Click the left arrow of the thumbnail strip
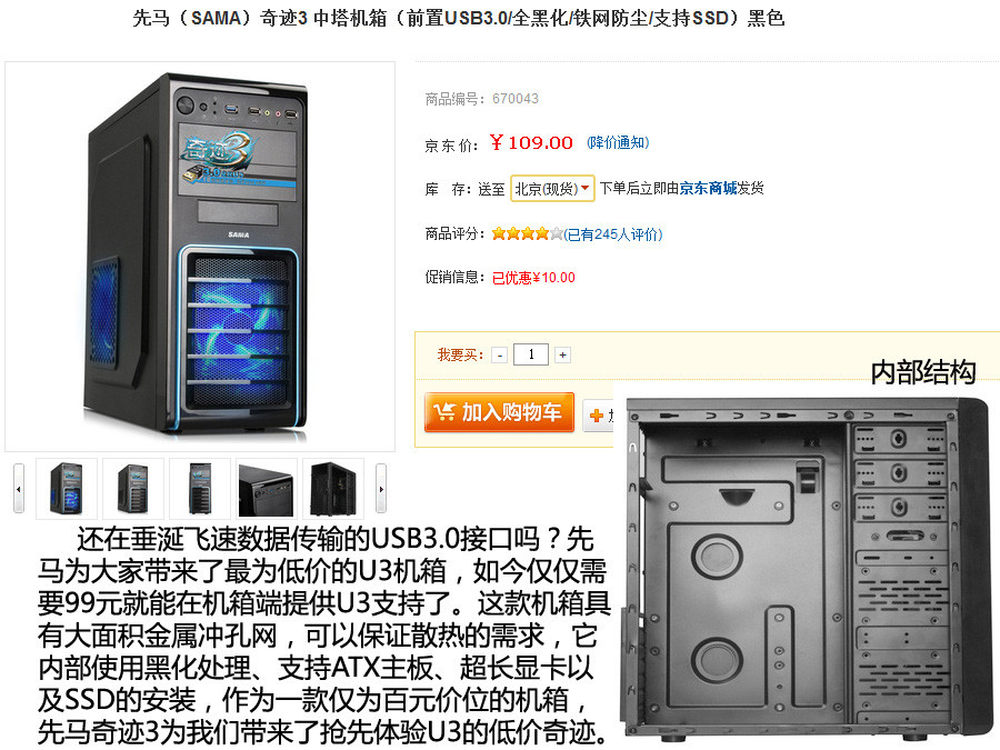 (x=18, y=489)
